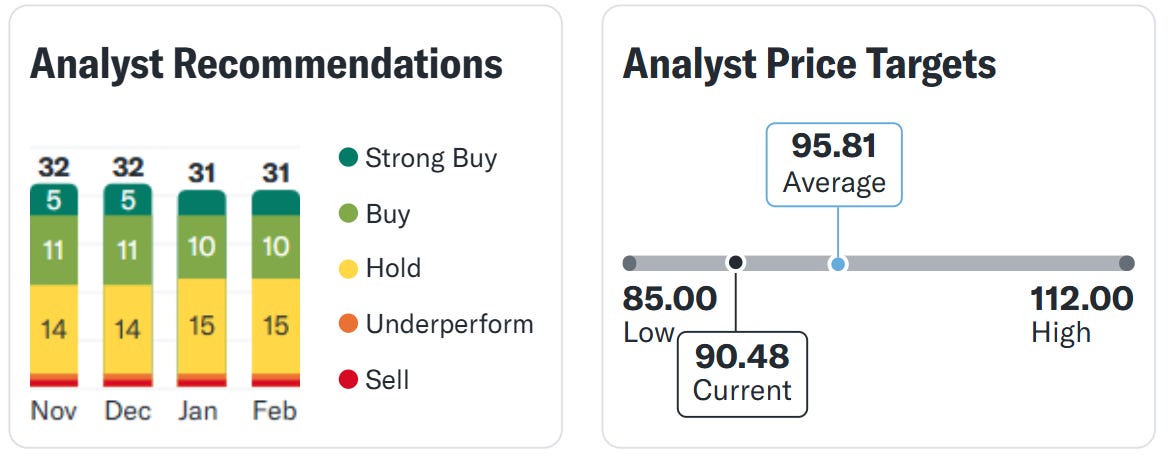Click the Analyst Price Targets heading
The image size is (1168, 457).
click(809, 65)
